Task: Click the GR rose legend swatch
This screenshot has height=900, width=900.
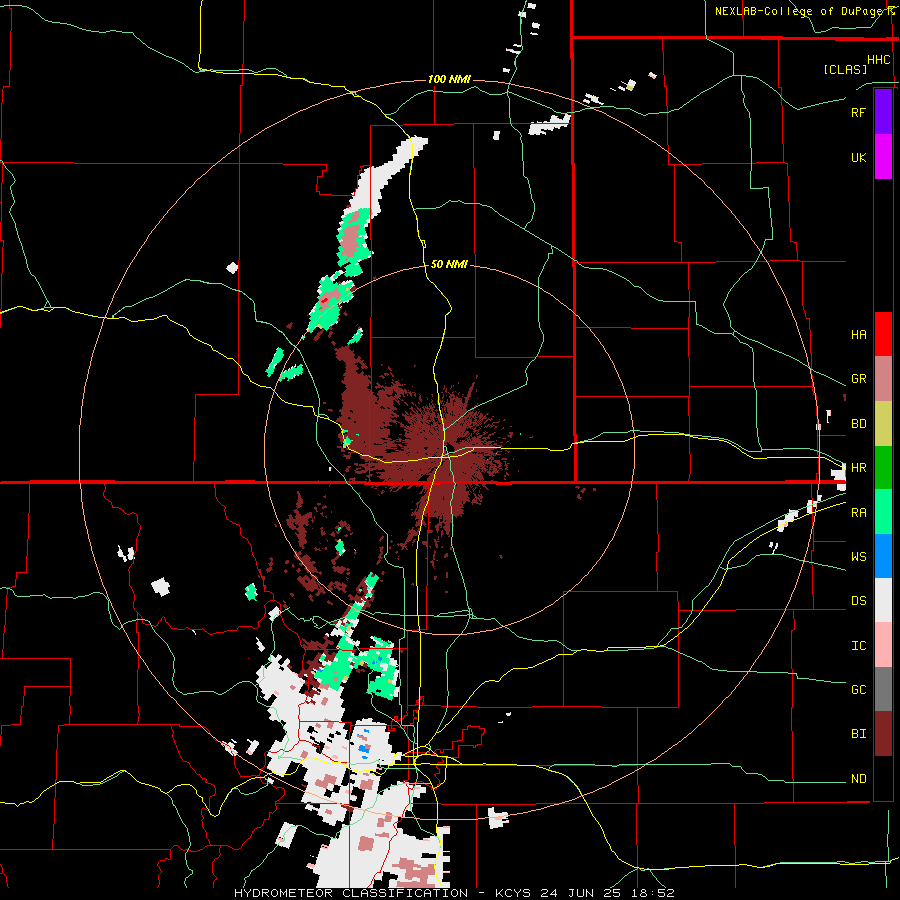Action: [x=883, y=379]
